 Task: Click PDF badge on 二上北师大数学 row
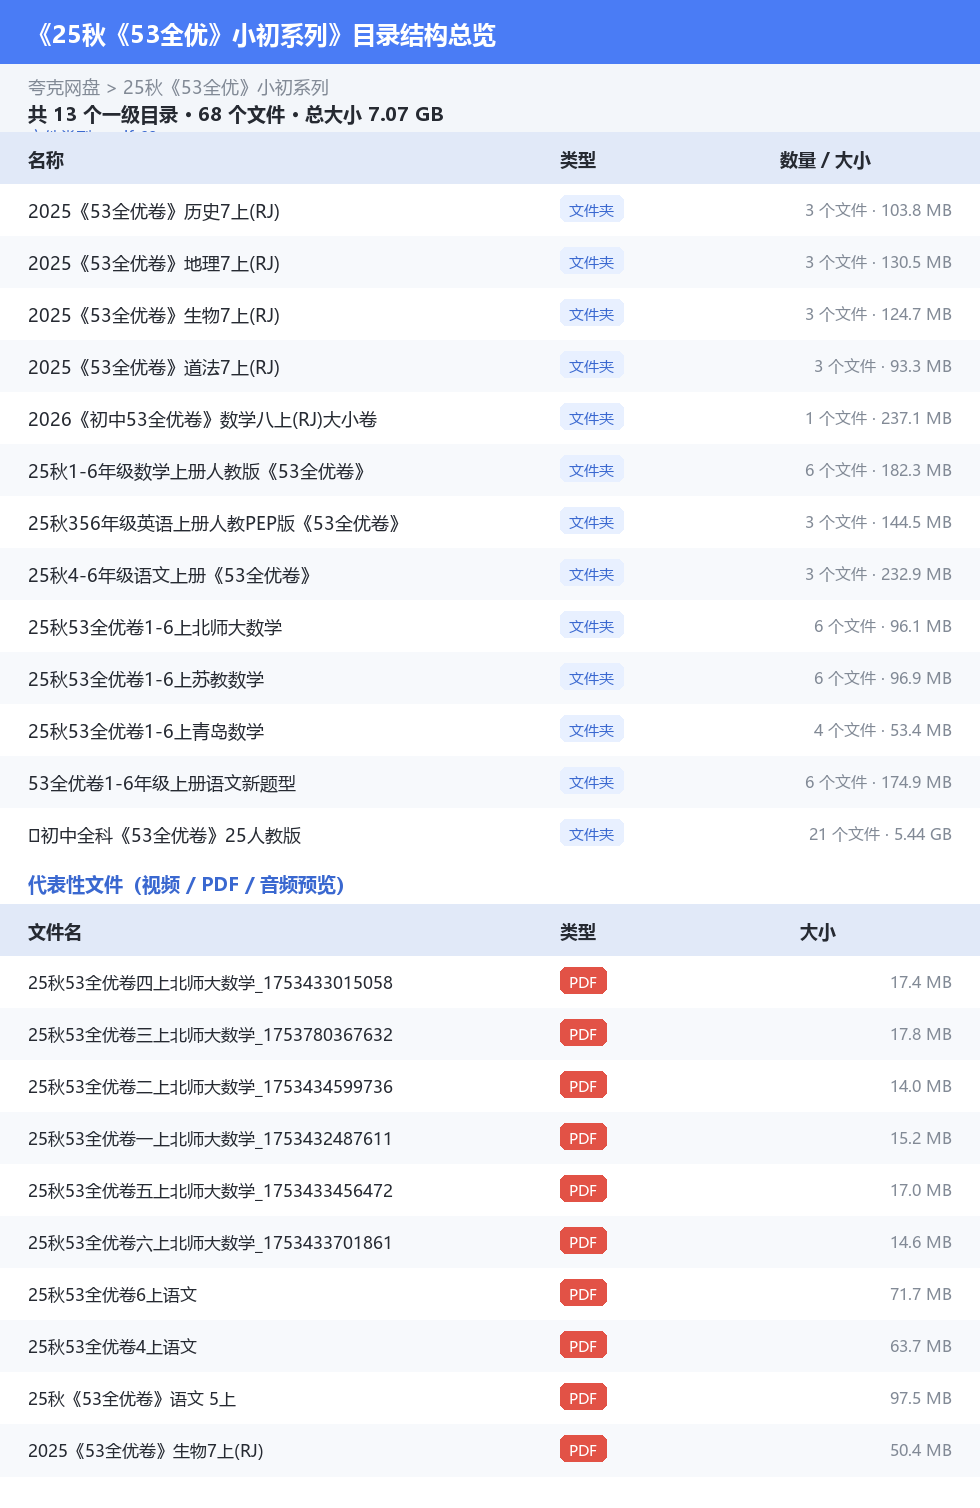tap(583, 1085)
